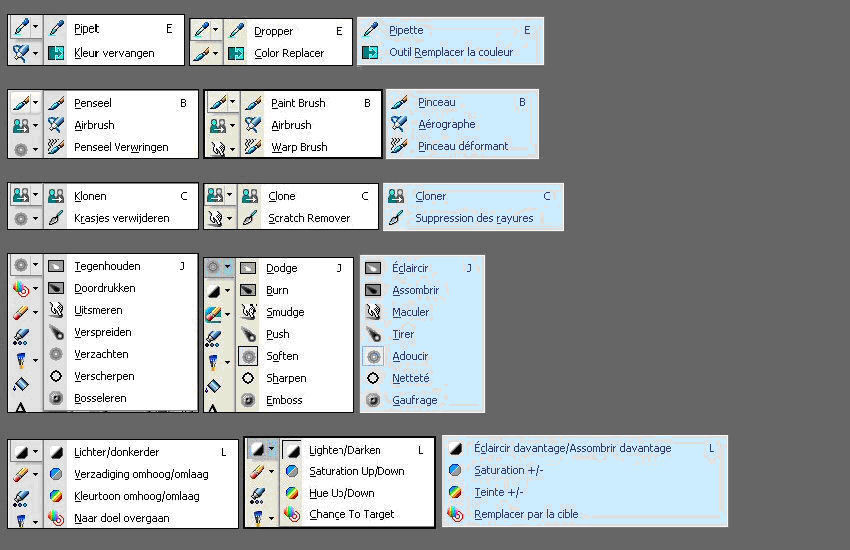Click the brush icon next to 'Paint Brush'
Screen dimensions: 850x550
253,103
